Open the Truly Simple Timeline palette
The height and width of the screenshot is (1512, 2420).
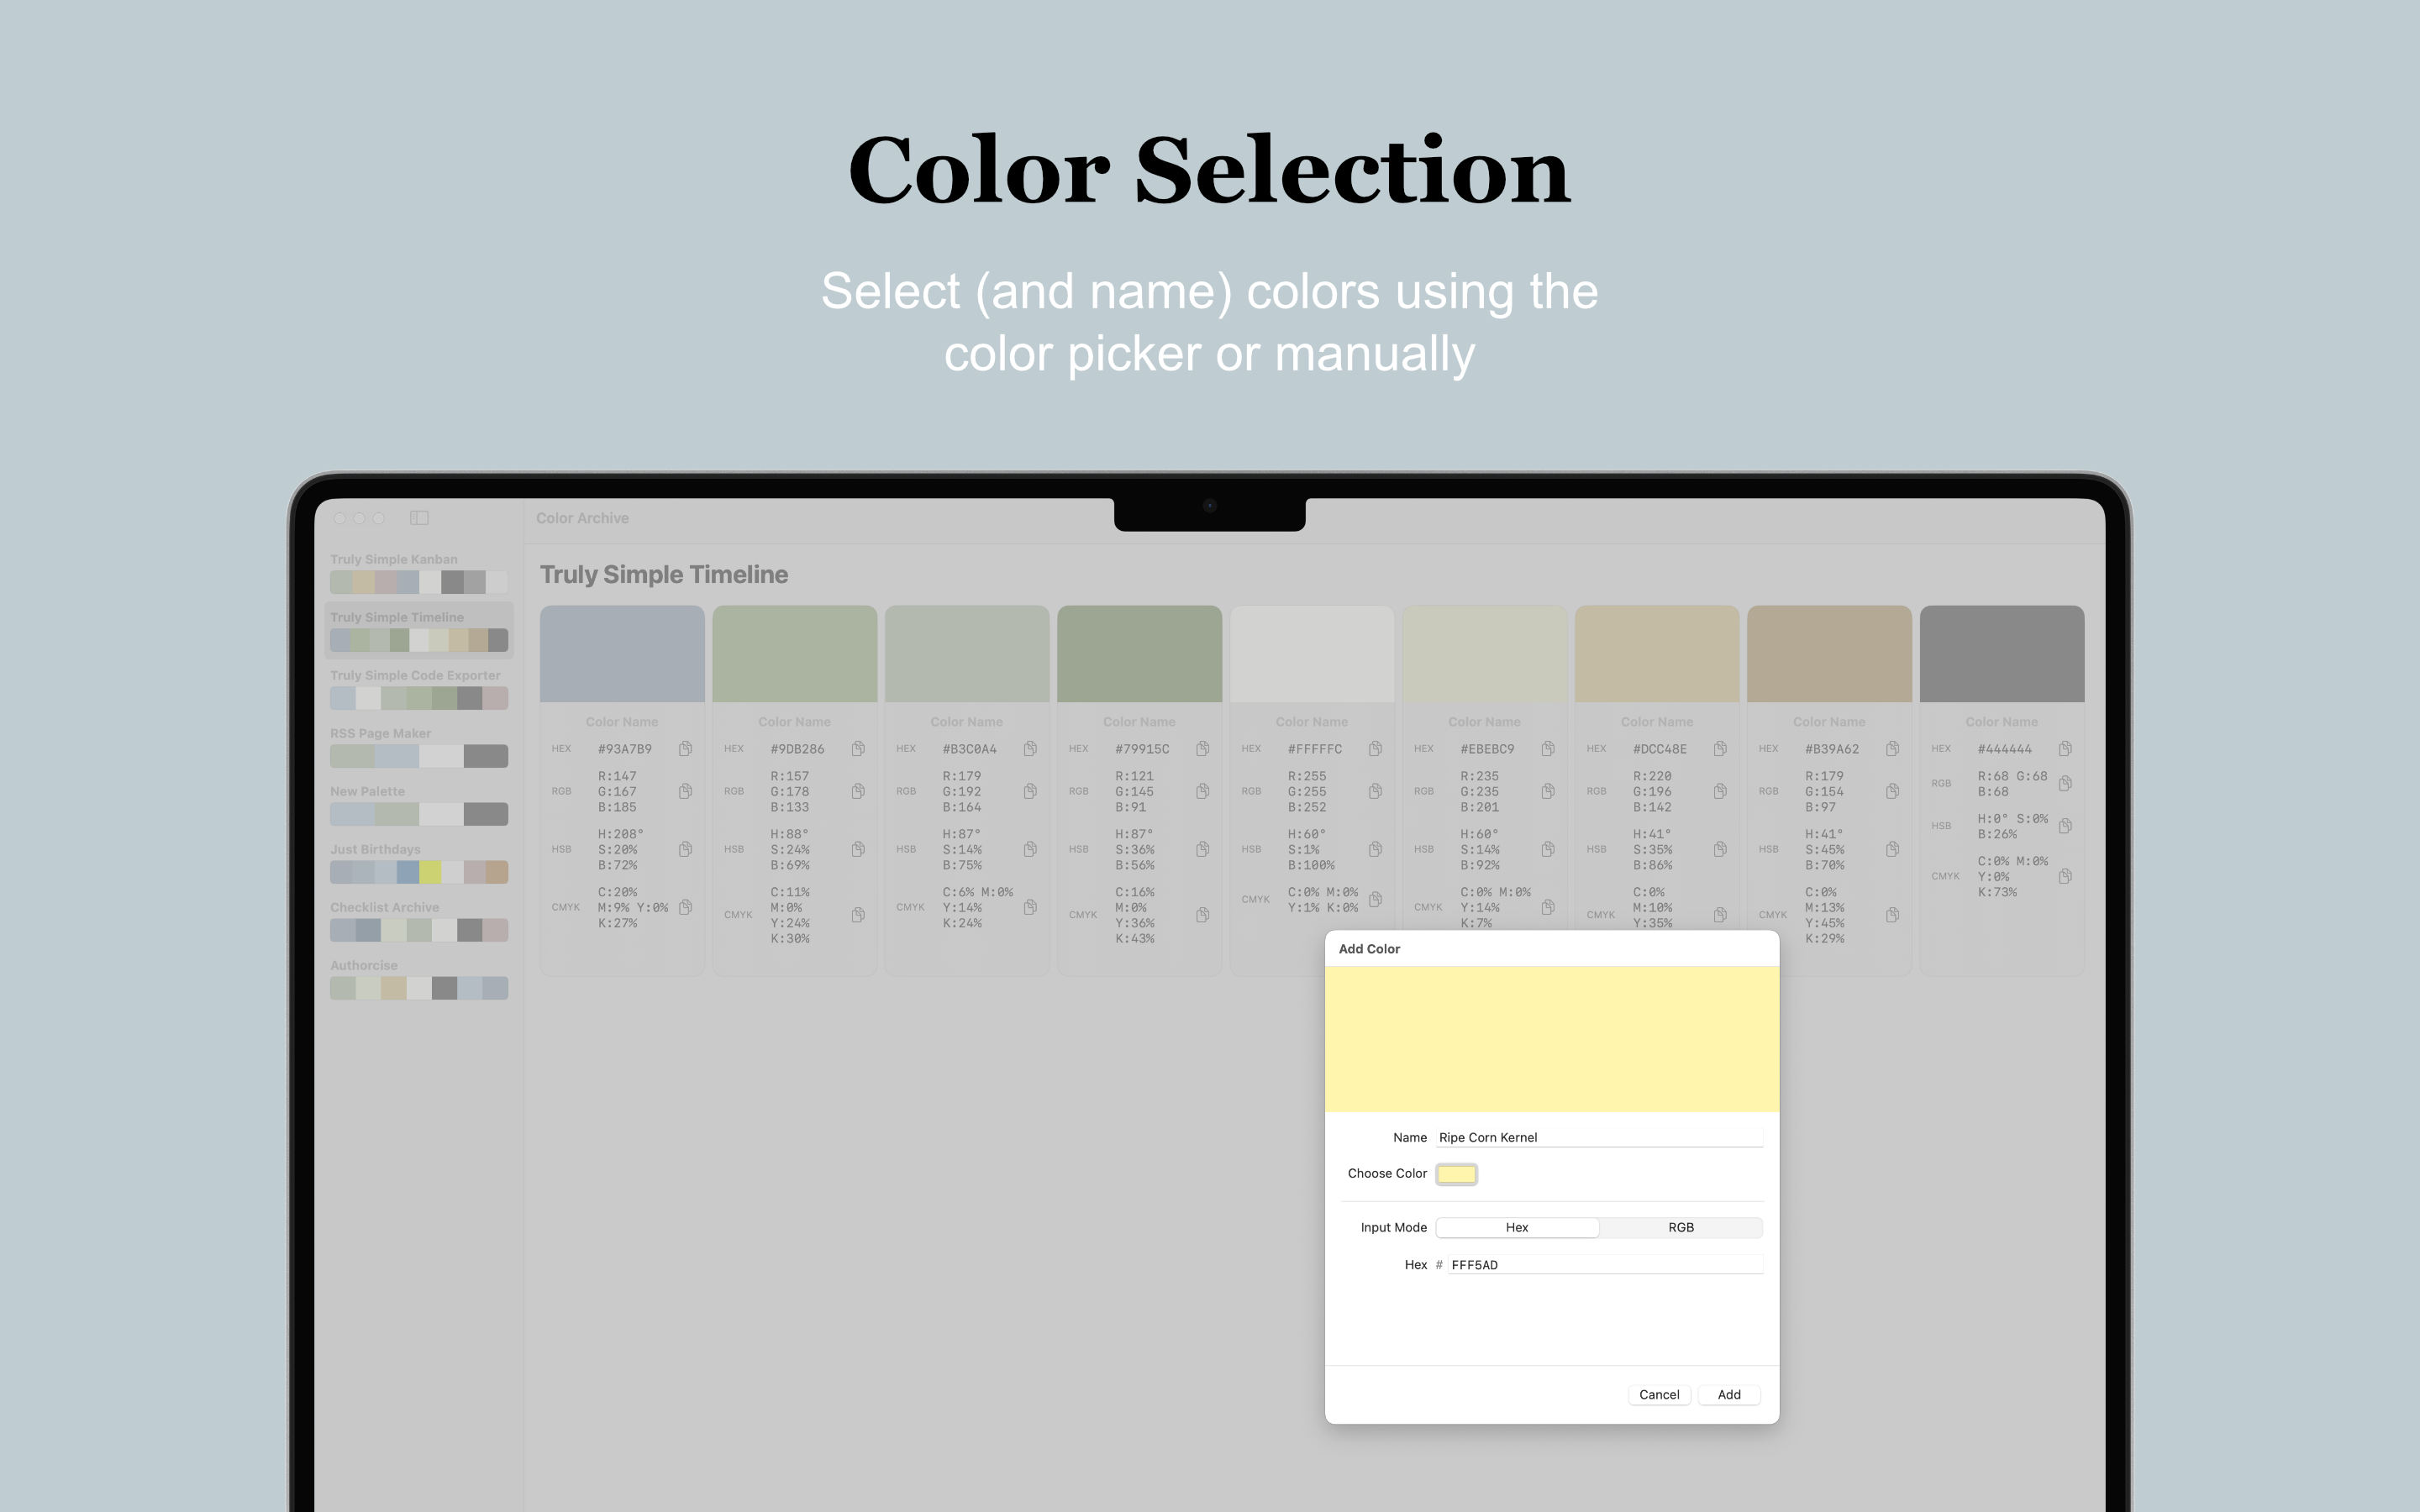tap(419, 630)
